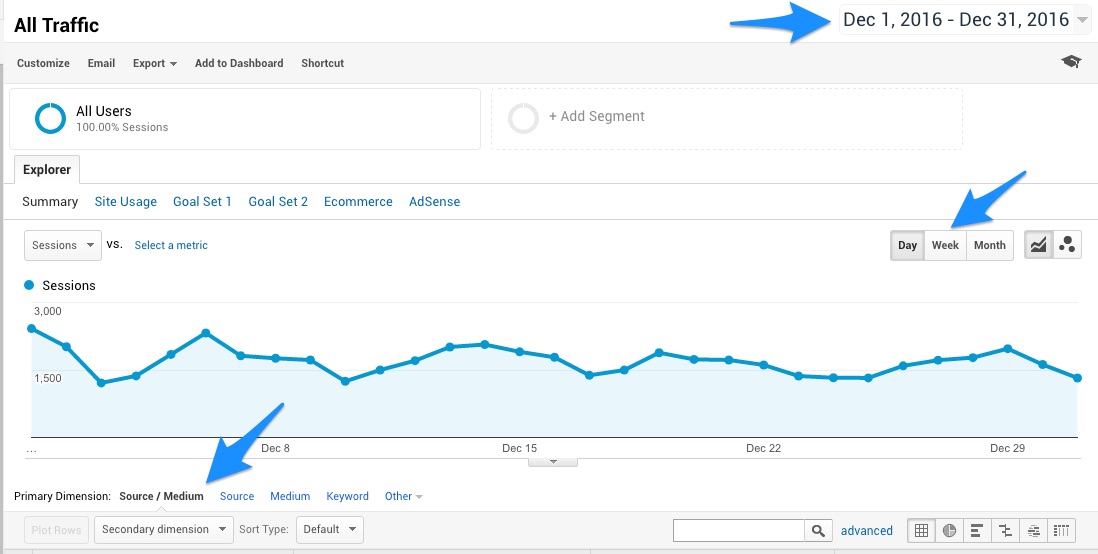Switch to Goal Set 2 sub-tab
This screenshot has width=1098, height=554.
(278, 202)
